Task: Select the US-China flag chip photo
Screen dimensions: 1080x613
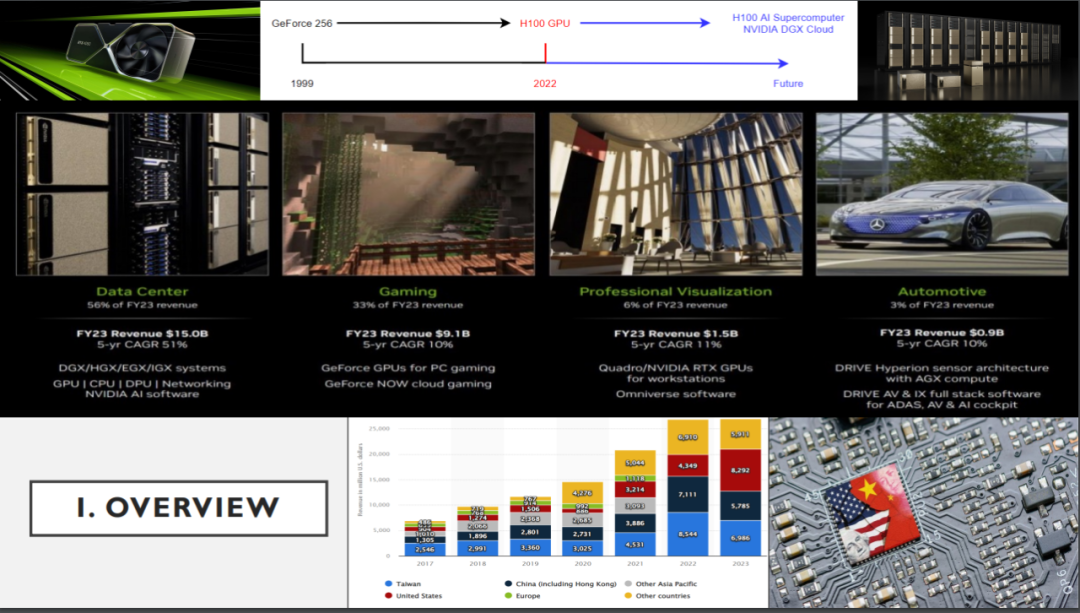Action: point(924,512)
